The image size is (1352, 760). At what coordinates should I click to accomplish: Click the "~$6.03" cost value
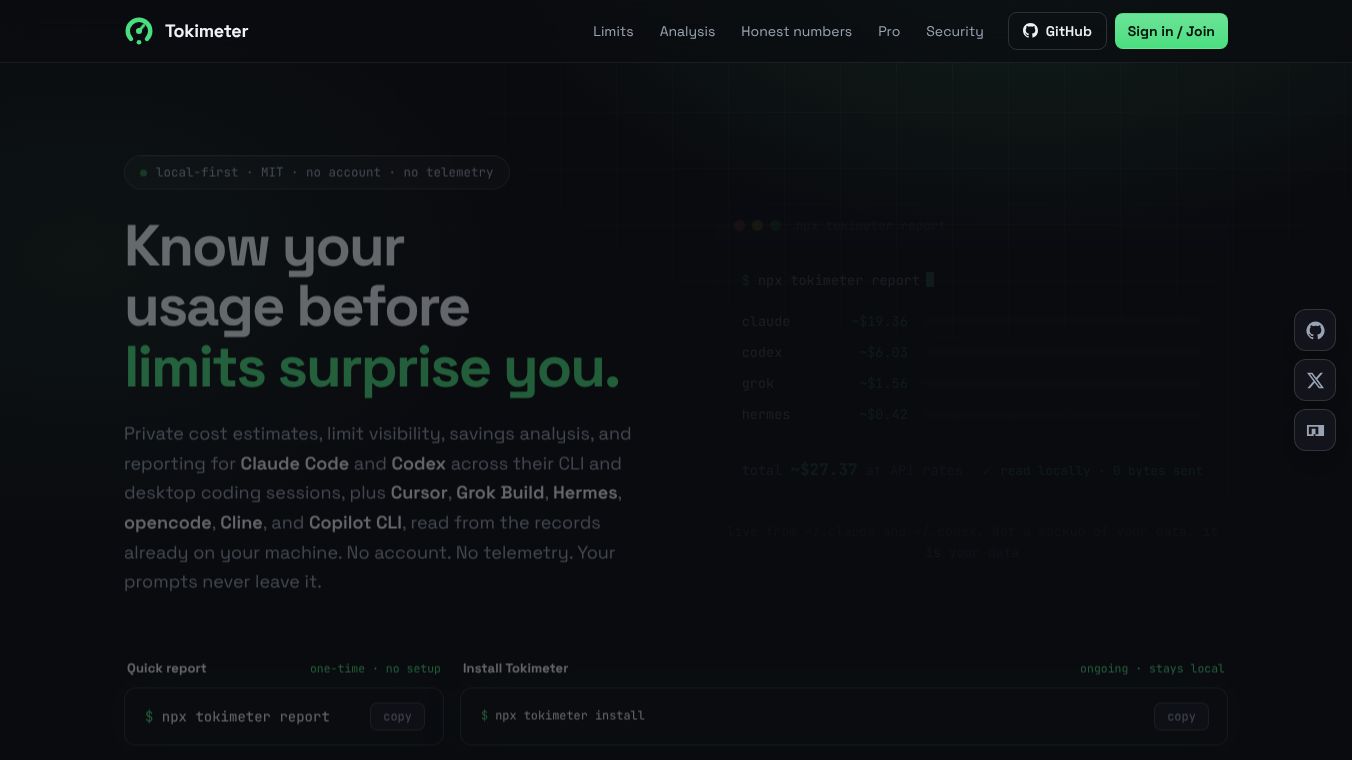point(884,352)
